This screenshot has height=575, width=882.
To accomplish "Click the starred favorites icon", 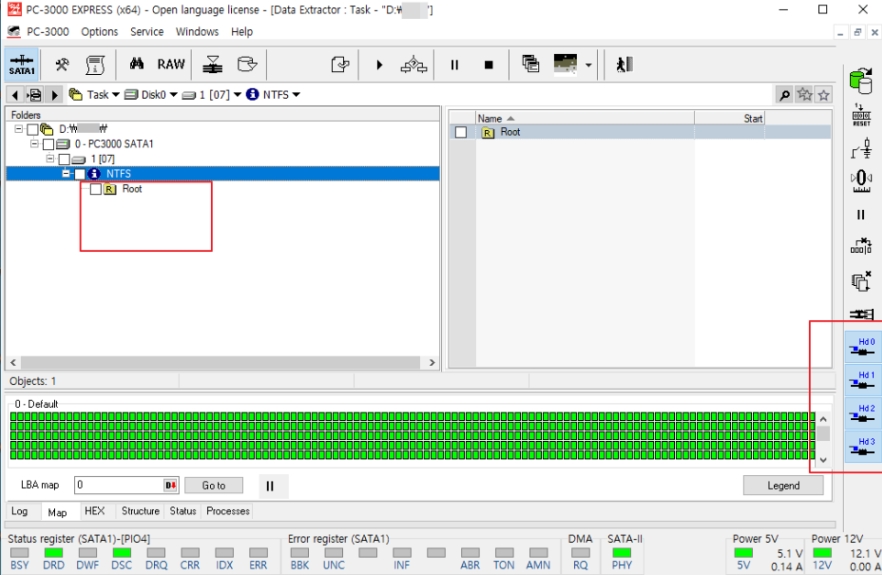I will coord(805,95).
